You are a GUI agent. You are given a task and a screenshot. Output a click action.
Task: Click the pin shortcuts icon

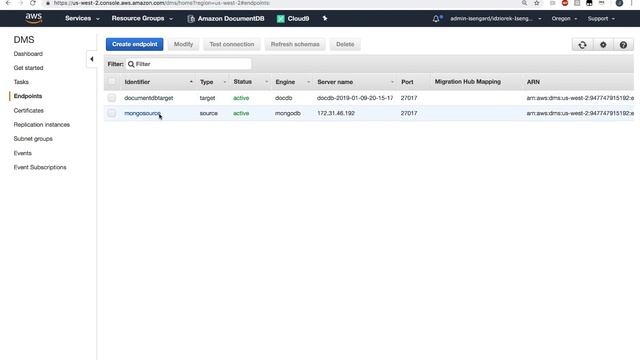coord(325,18)
